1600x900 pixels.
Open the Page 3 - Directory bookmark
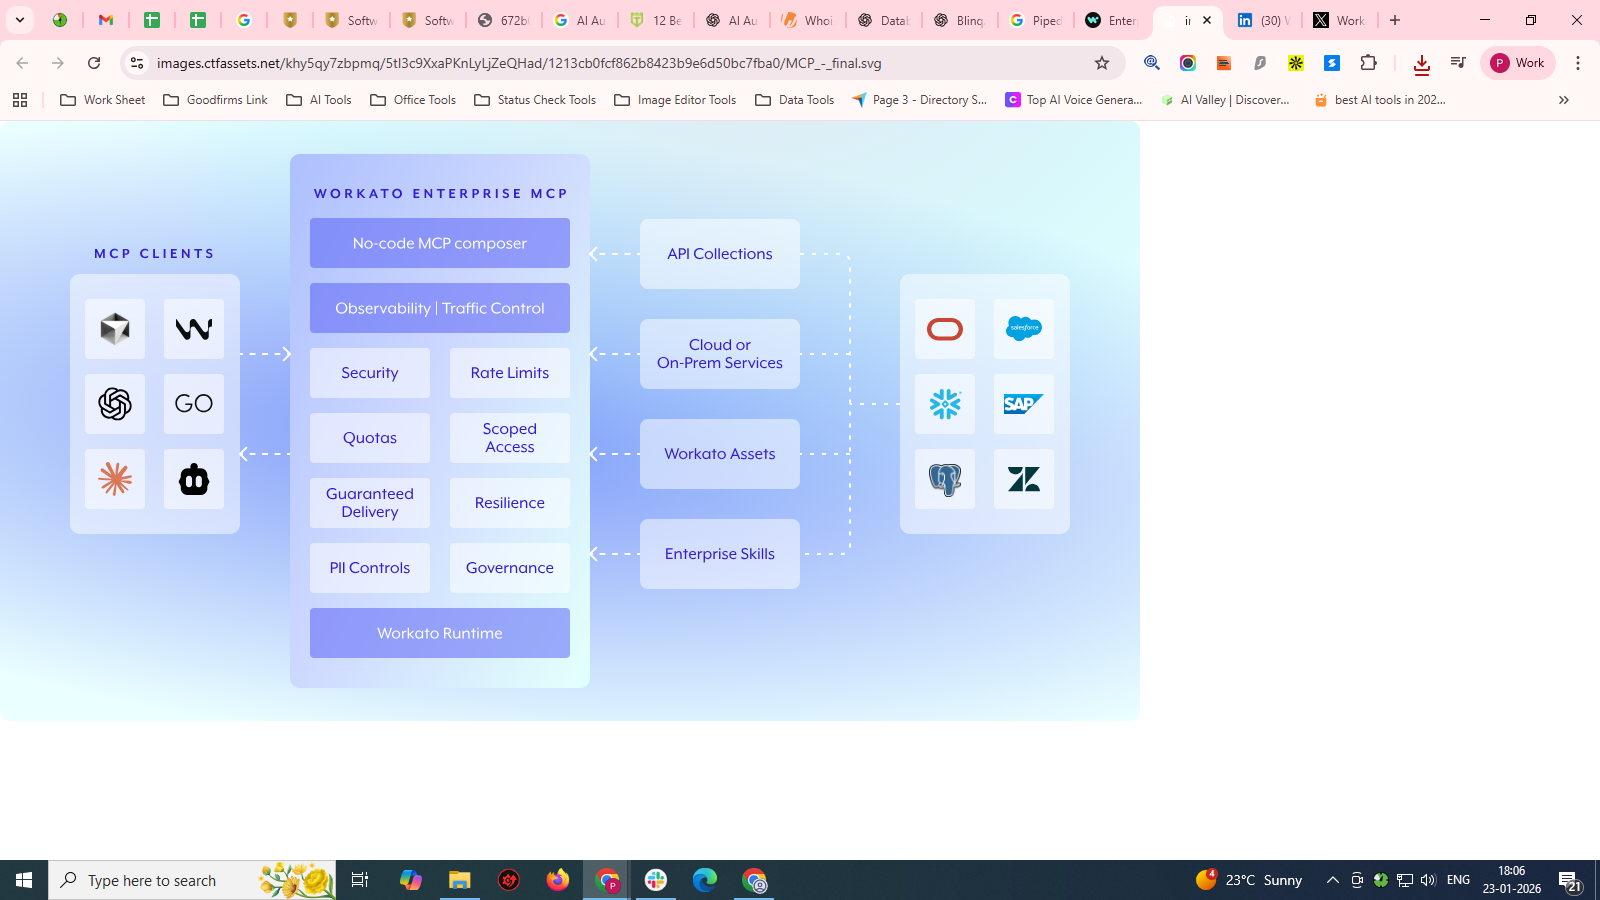[x=919, y=100]
